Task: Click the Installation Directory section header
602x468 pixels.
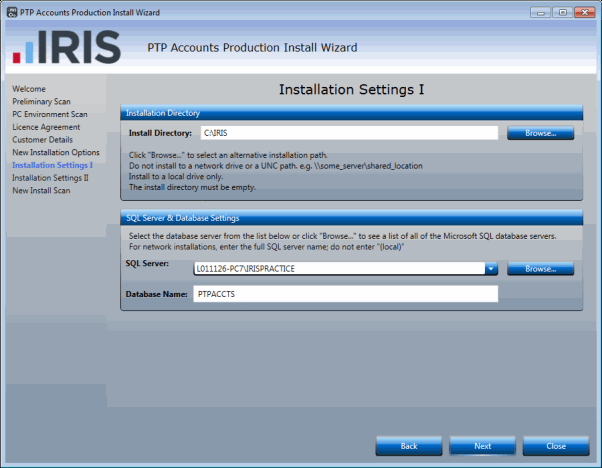Action: click(351, 113)
